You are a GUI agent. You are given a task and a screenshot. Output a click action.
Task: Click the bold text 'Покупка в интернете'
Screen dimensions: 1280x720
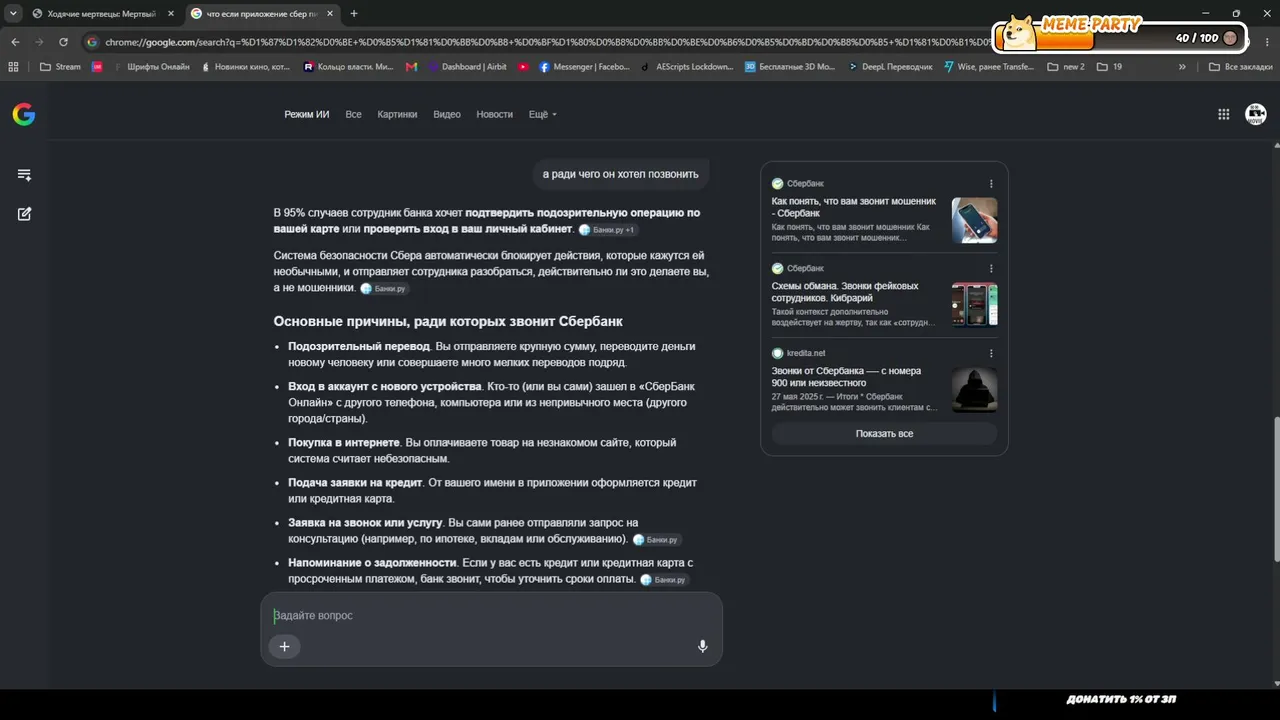pos(344,442)
